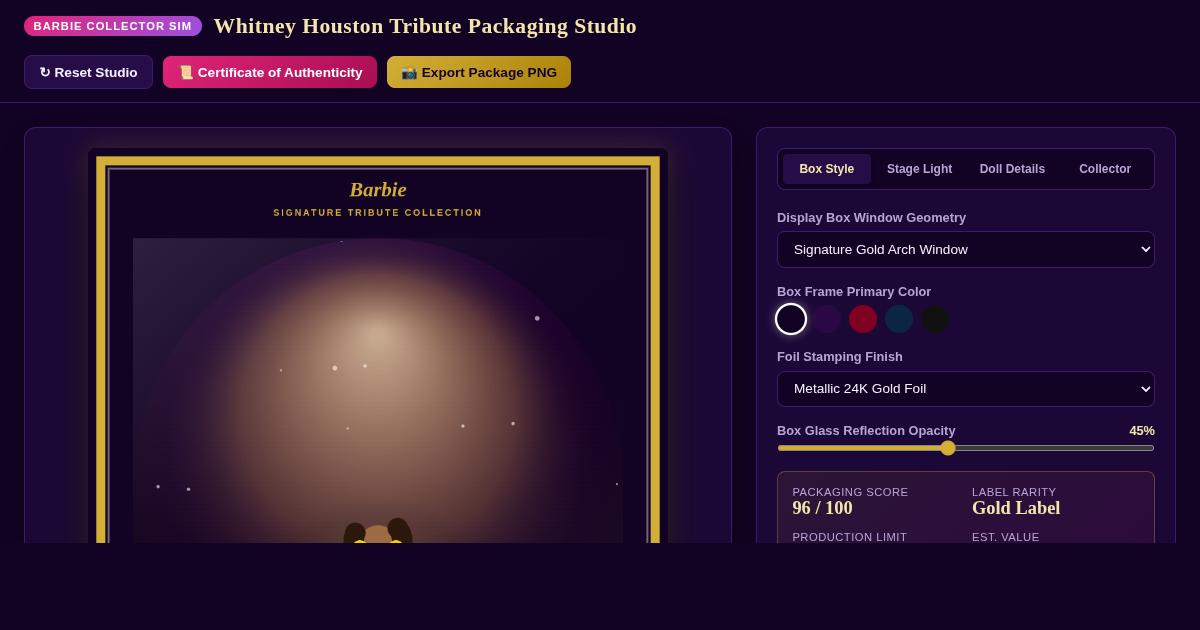The width and height of the screenshot is (1200, 630).
Task: Click Signature Tribute Collection text on box
Action: tap(378, 213)
